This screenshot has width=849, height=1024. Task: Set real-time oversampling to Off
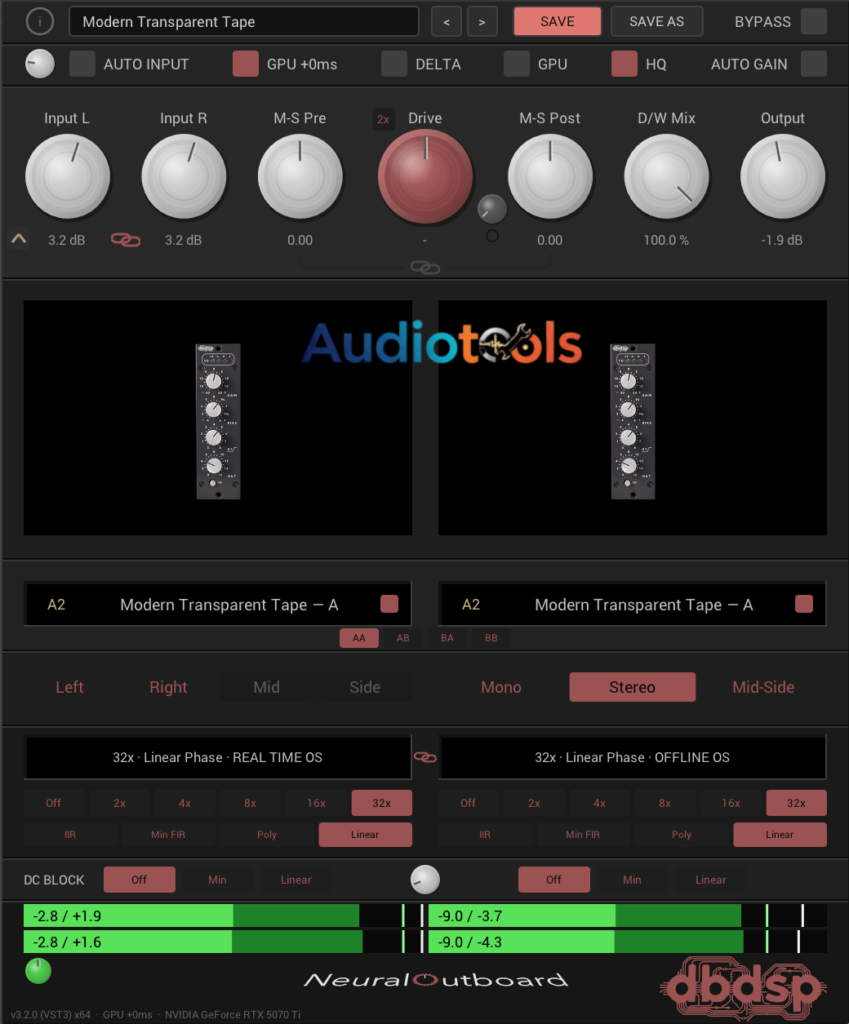pos(54,803)
